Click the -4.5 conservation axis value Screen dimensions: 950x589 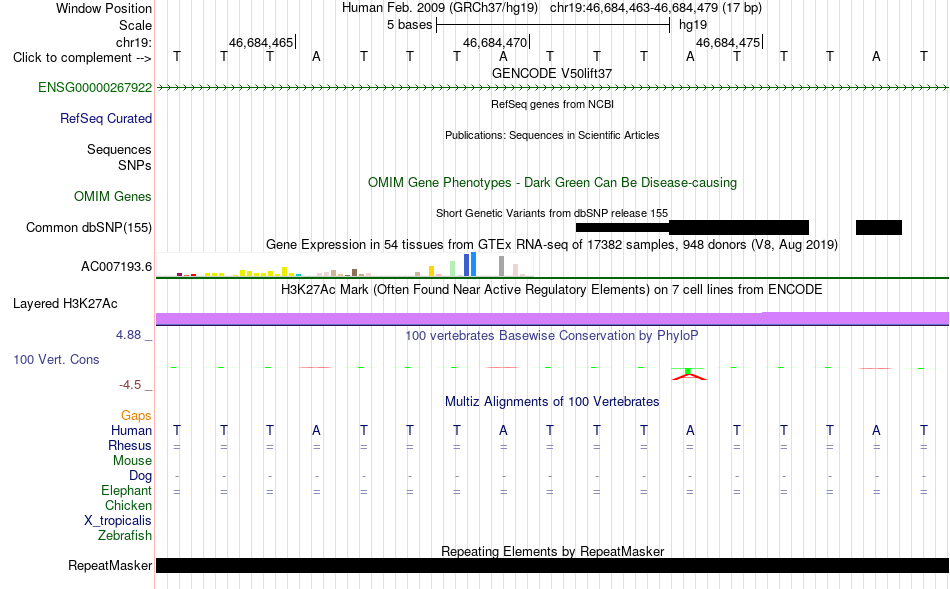(x=130, y=385)
